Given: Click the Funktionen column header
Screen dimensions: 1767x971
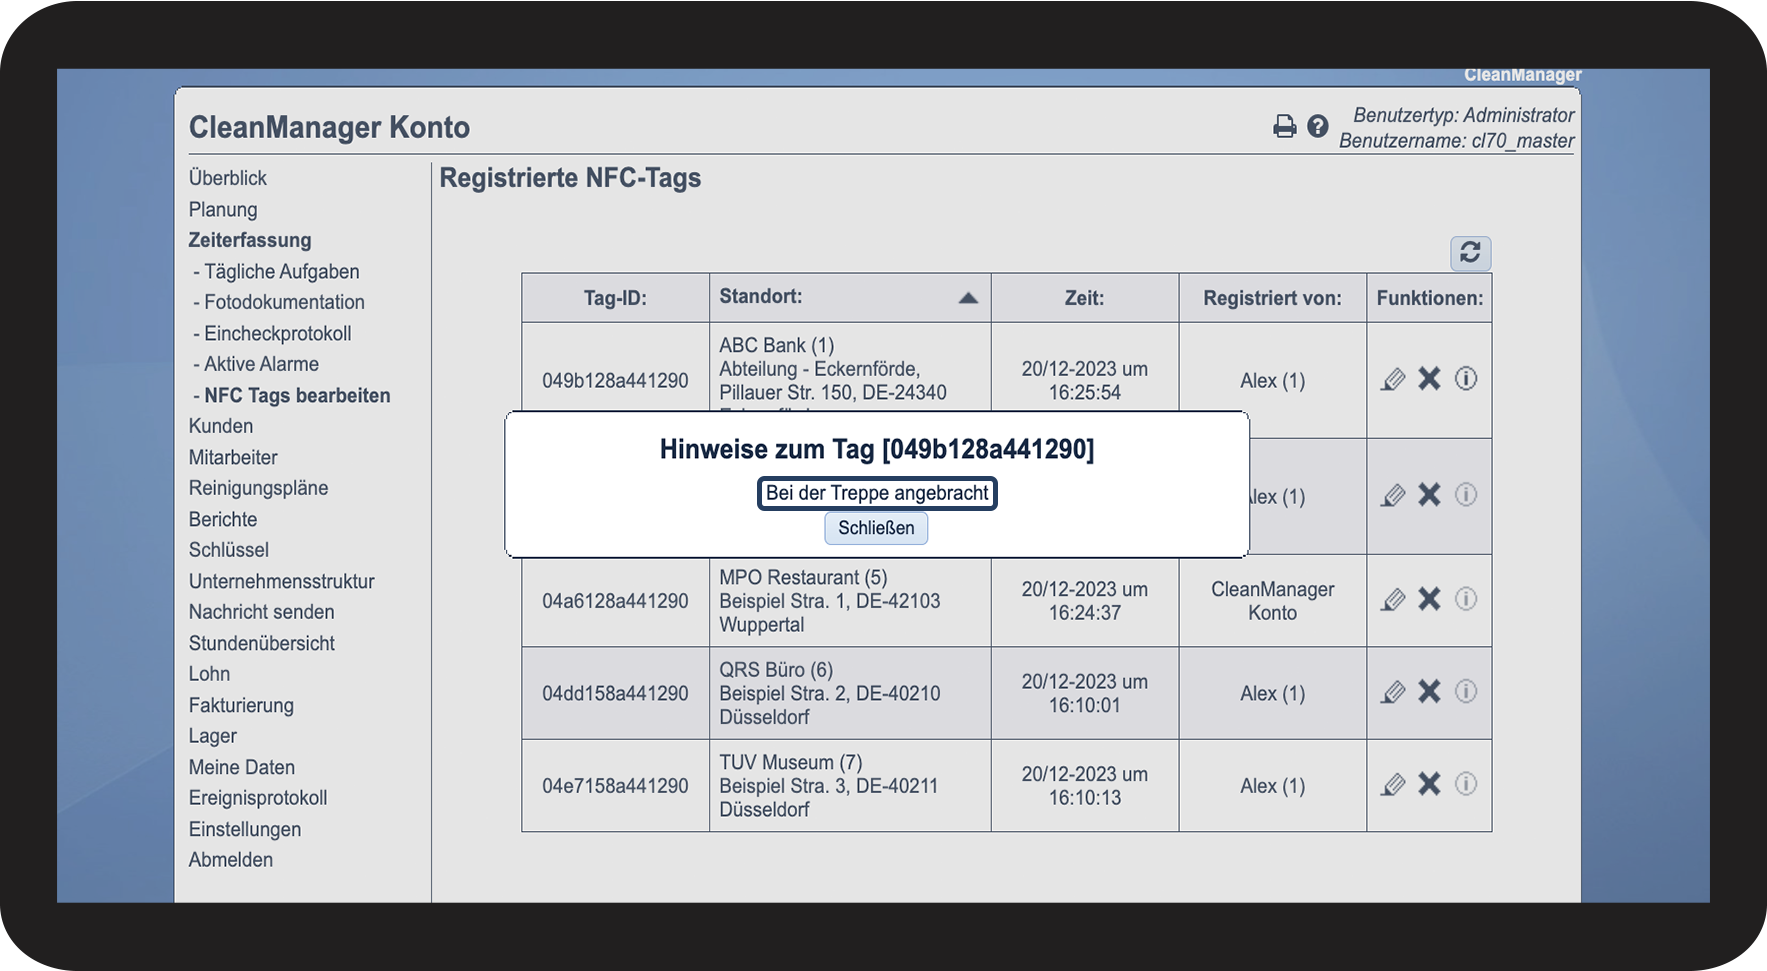Looking at the screenshot, I should (x=1430, y=298).
